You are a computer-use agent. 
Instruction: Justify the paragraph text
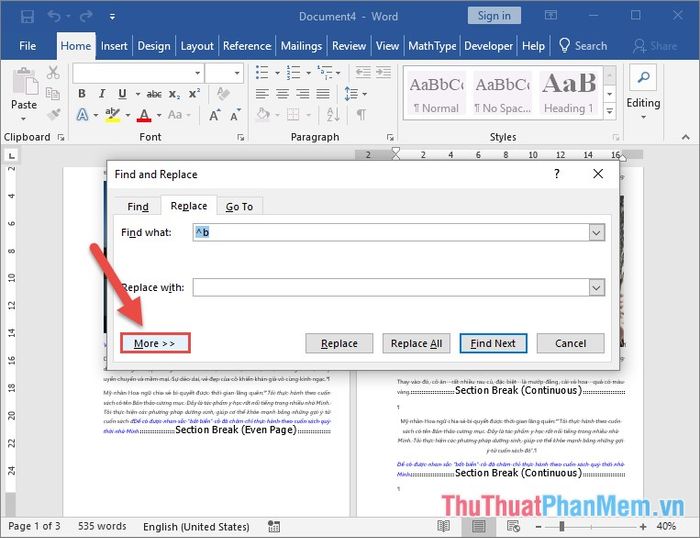(323, 94)
